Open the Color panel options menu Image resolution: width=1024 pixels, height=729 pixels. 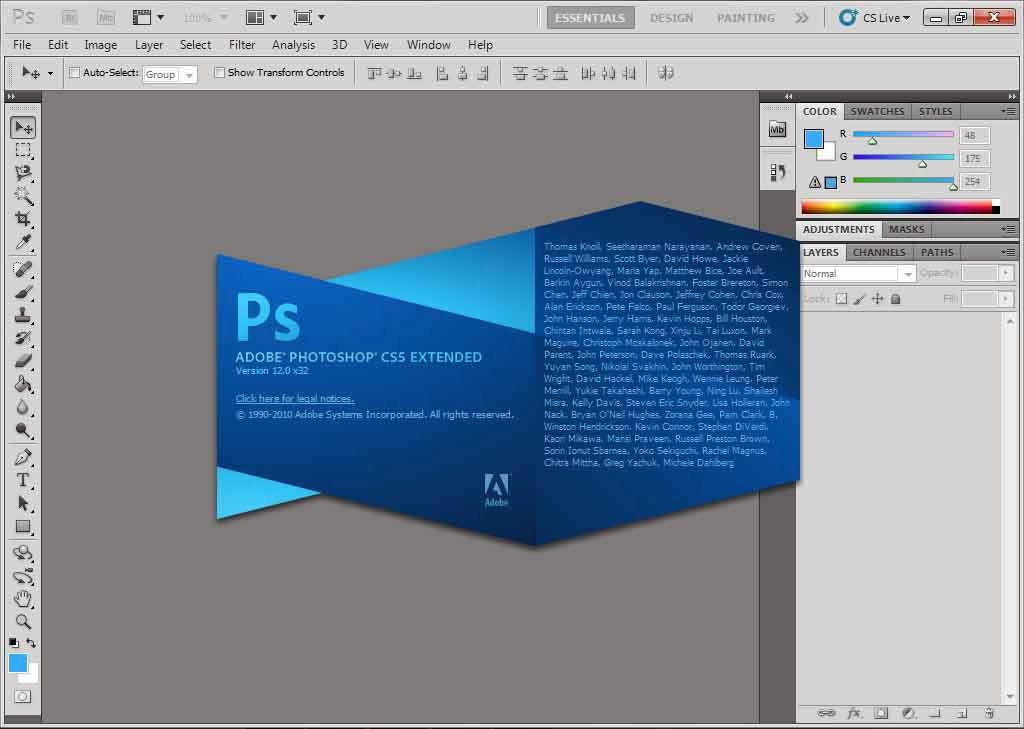click(1008, 112)
